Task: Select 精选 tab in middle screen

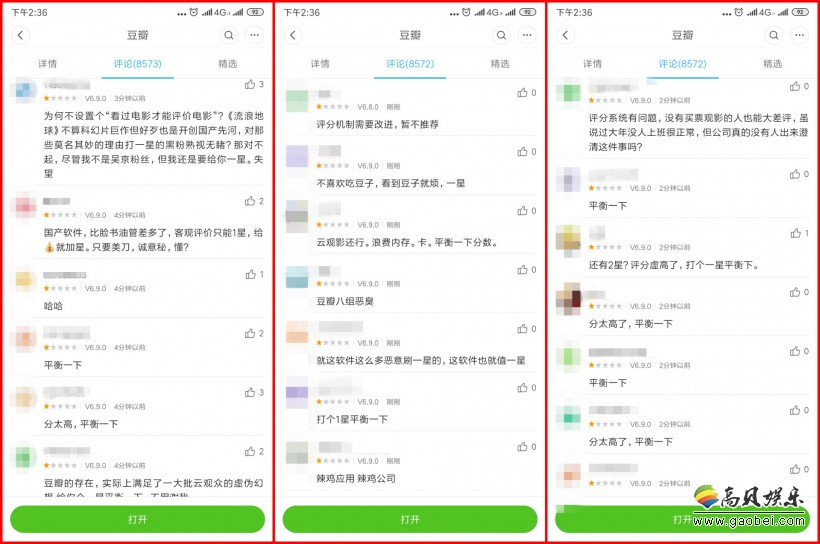Action: point(499,64)
